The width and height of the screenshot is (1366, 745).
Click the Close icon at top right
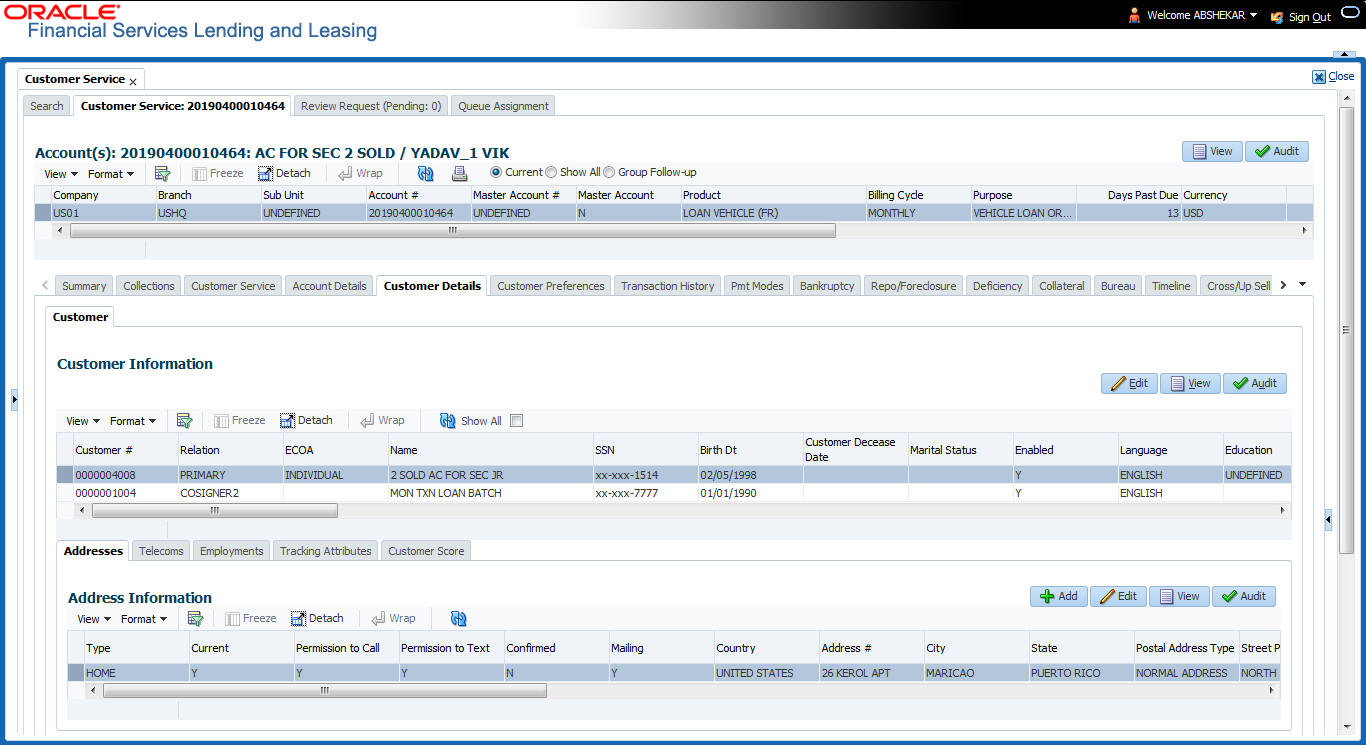coord(1319,77)
